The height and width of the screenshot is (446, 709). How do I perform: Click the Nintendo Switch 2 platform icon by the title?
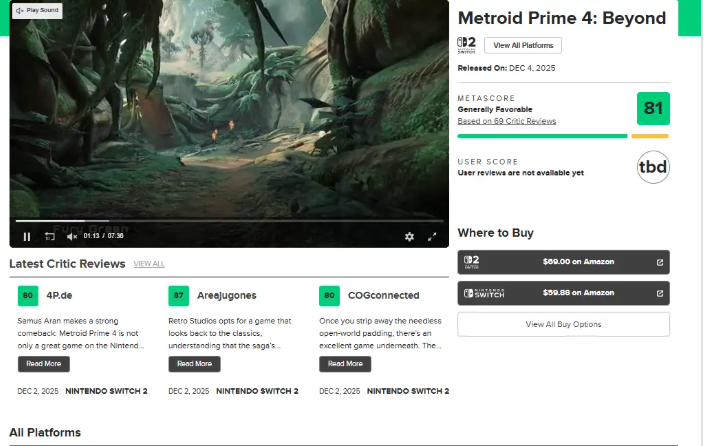tap(466, 45)
